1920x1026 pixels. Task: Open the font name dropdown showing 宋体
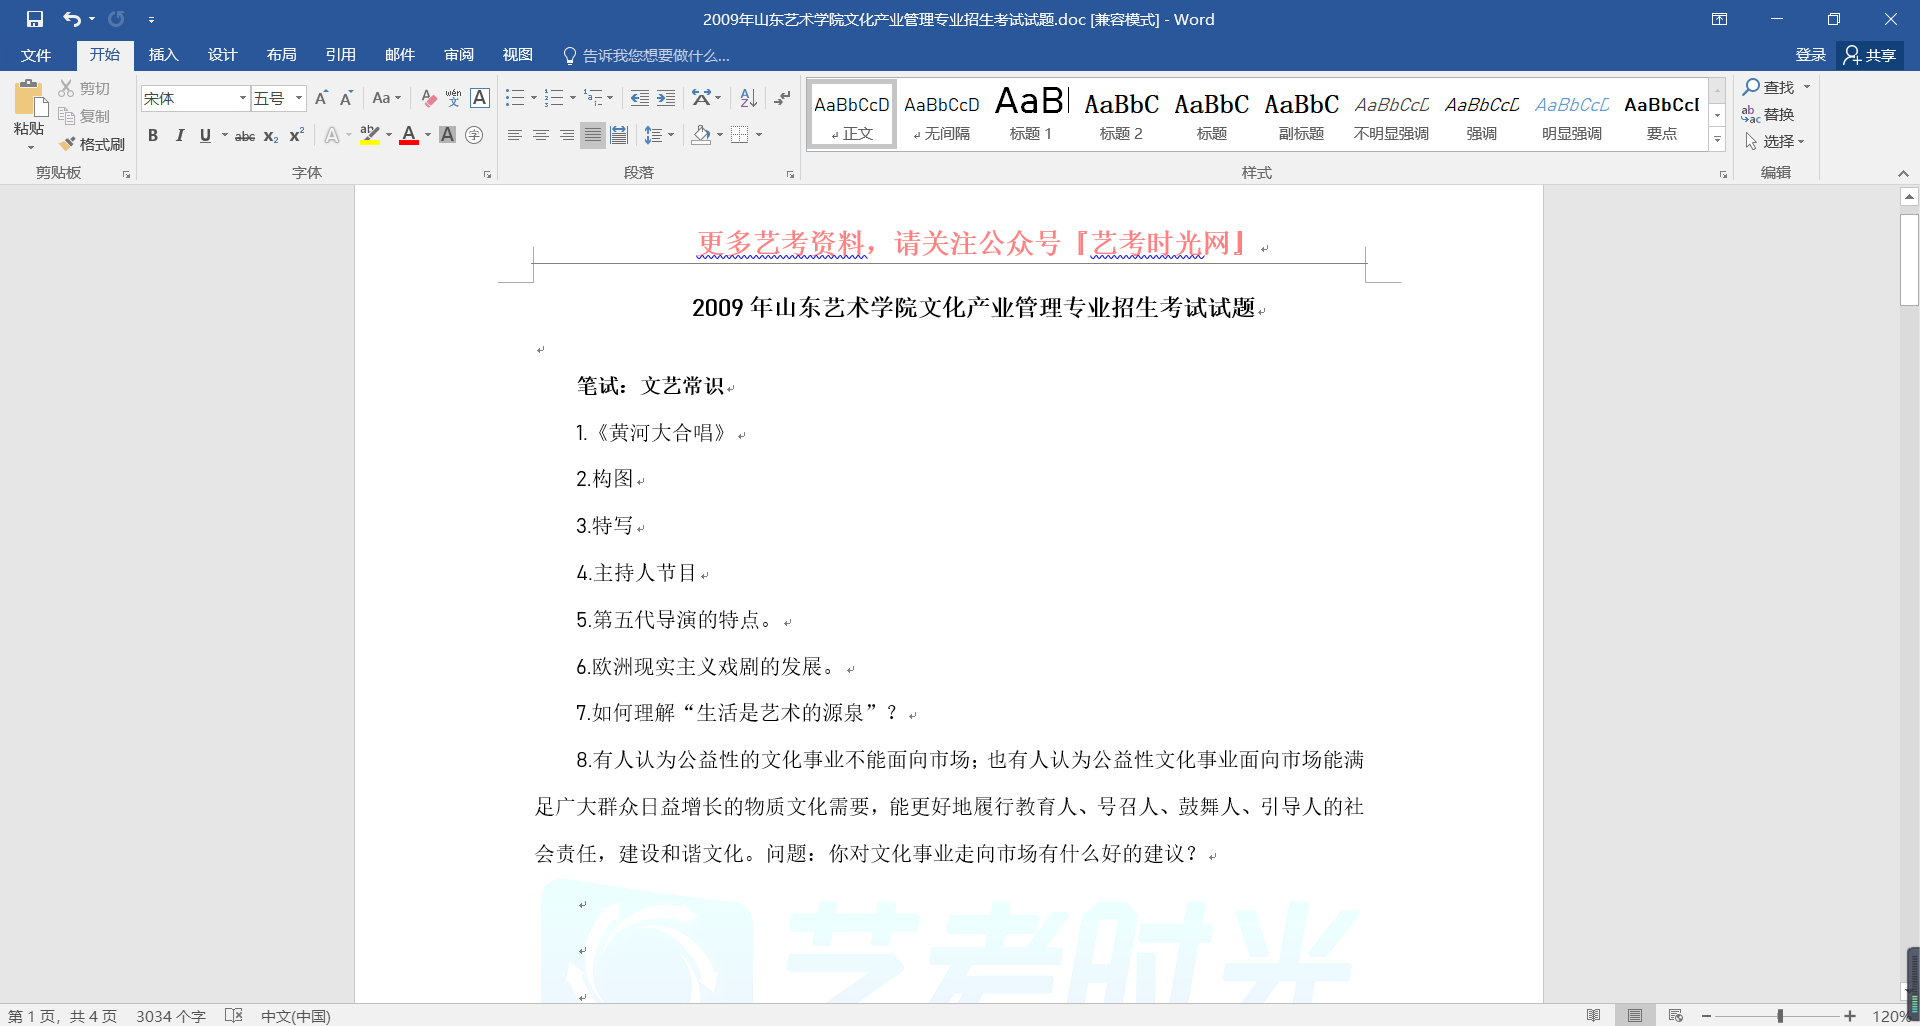(x=242, y=98)
